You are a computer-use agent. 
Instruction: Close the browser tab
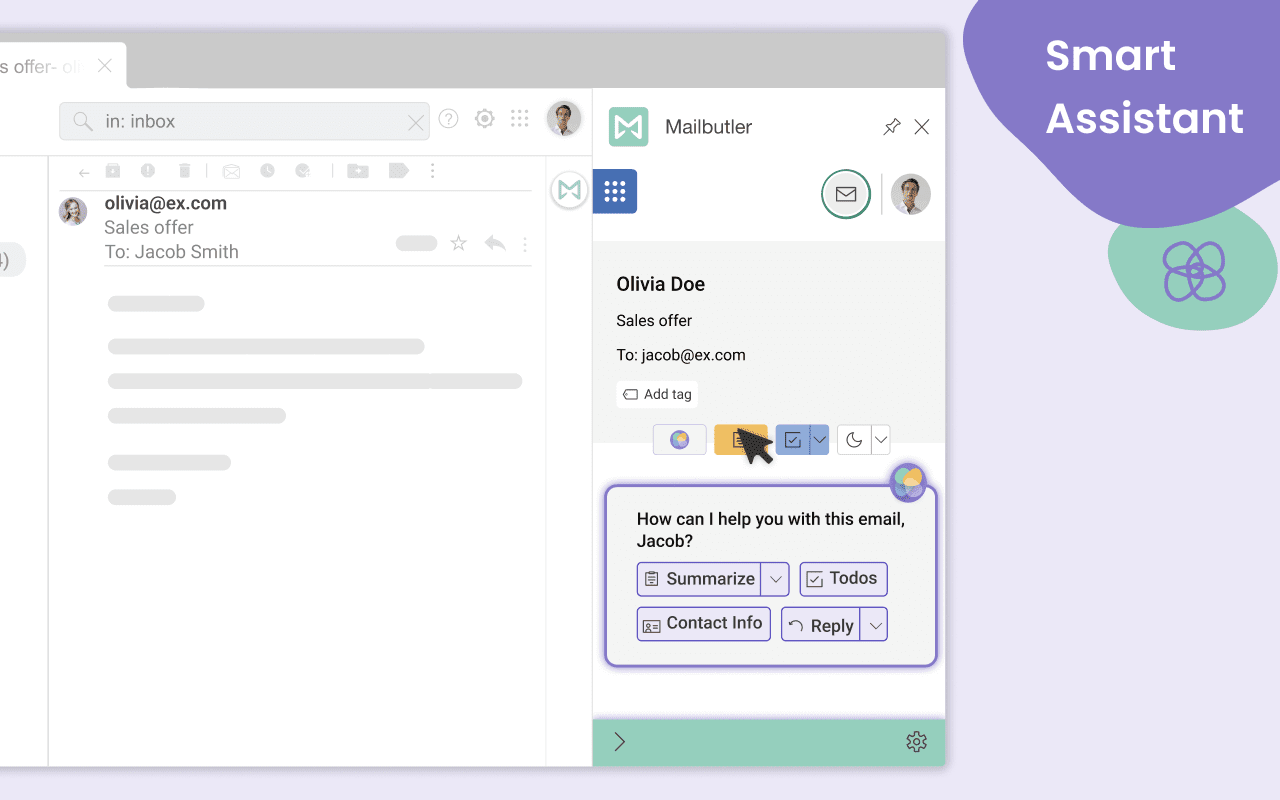point(105,67)
